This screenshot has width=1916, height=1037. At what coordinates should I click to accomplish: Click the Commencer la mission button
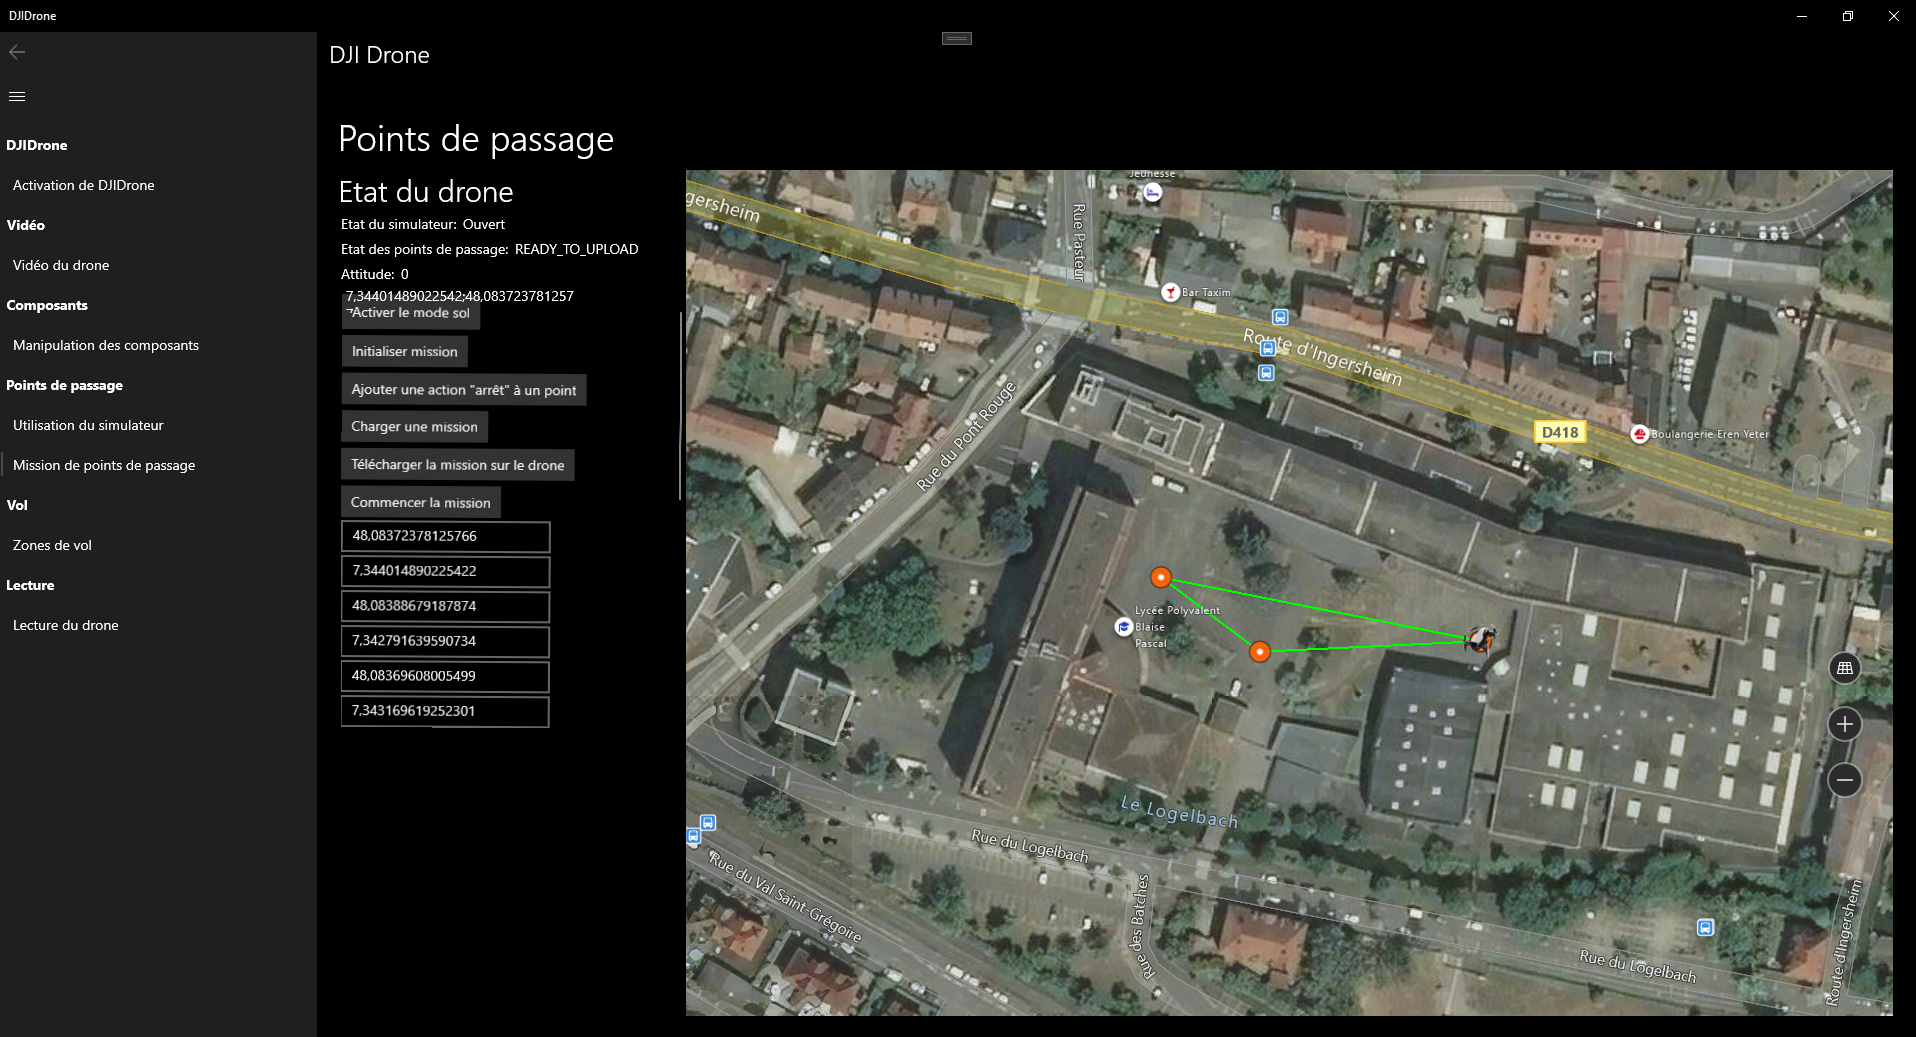[420, 502]
